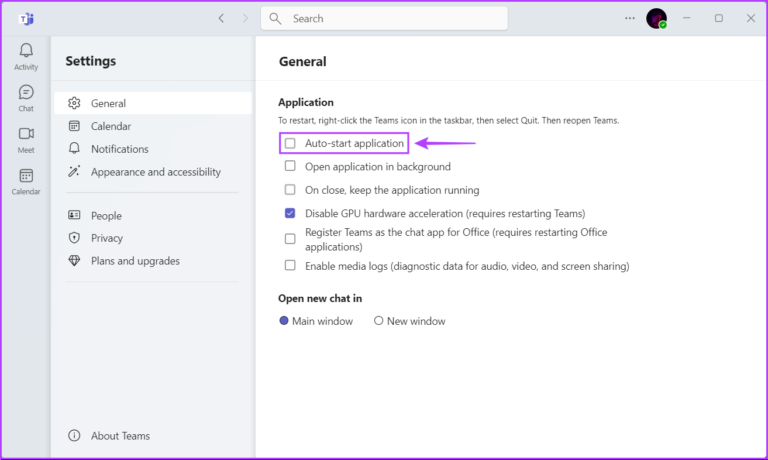This screenshot has height=460, width=768.
Task: Open Appearance and accessibility settings
Action: tap(153, 171)
